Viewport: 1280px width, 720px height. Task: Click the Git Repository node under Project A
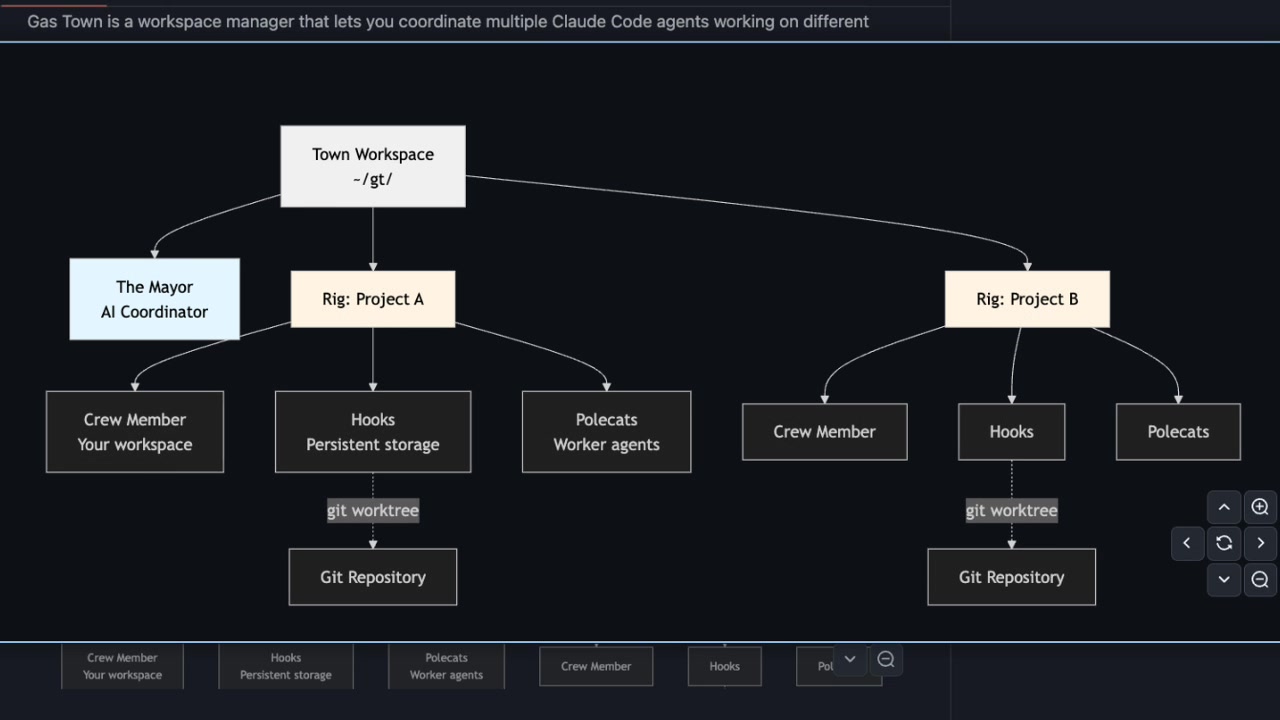tap(372, 577)
